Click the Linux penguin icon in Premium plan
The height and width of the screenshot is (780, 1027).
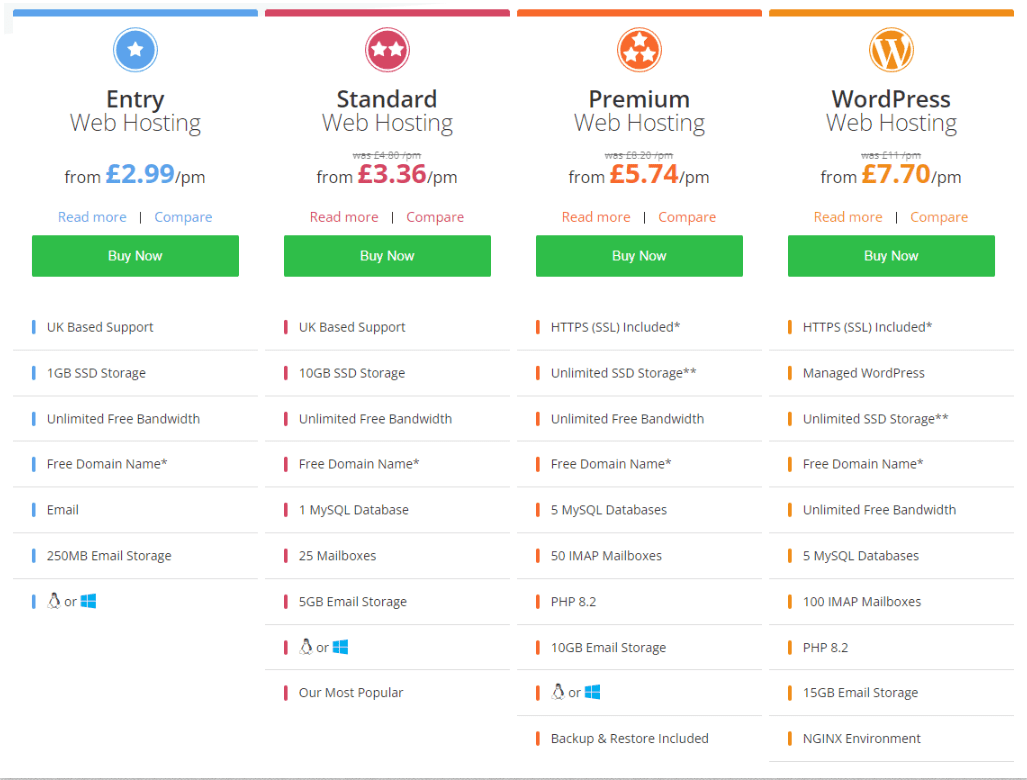(x=558, y=692)
